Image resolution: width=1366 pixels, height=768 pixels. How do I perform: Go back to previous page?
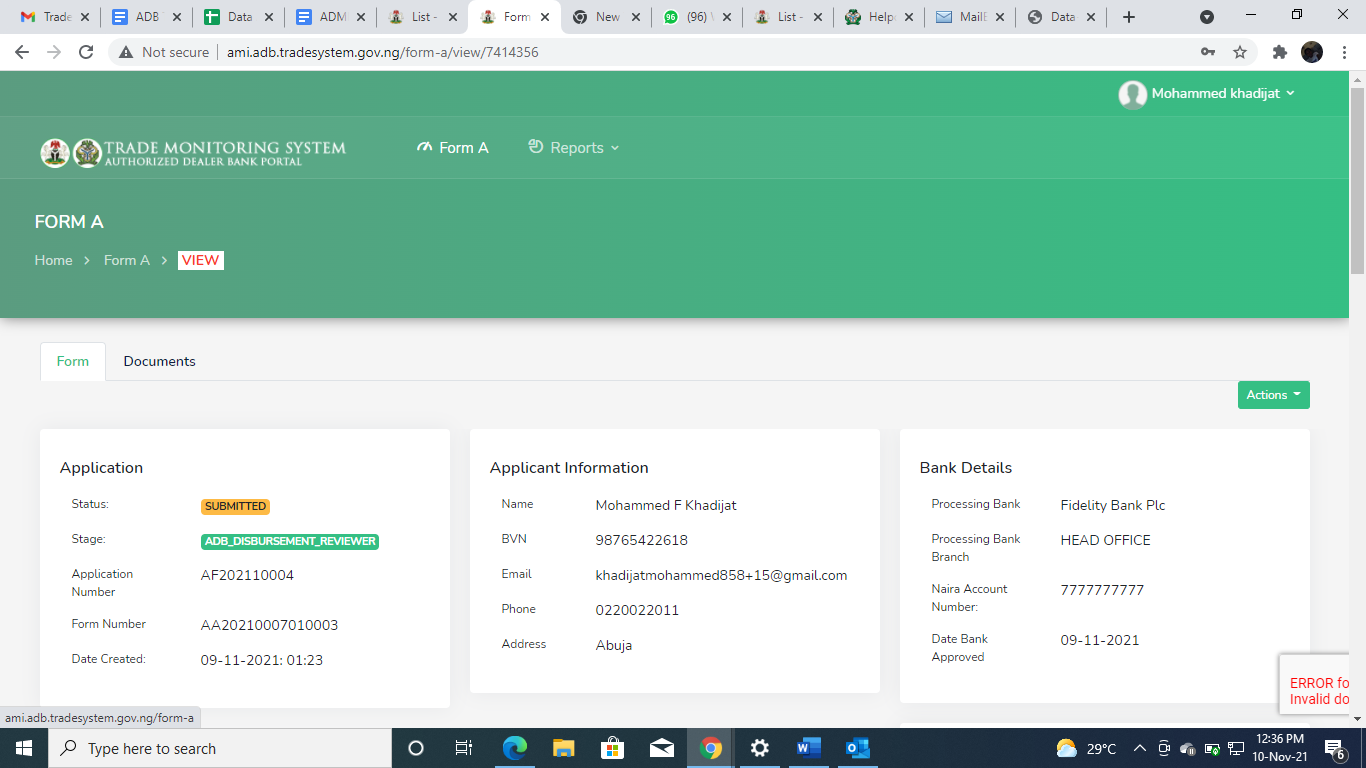(22, 52)
